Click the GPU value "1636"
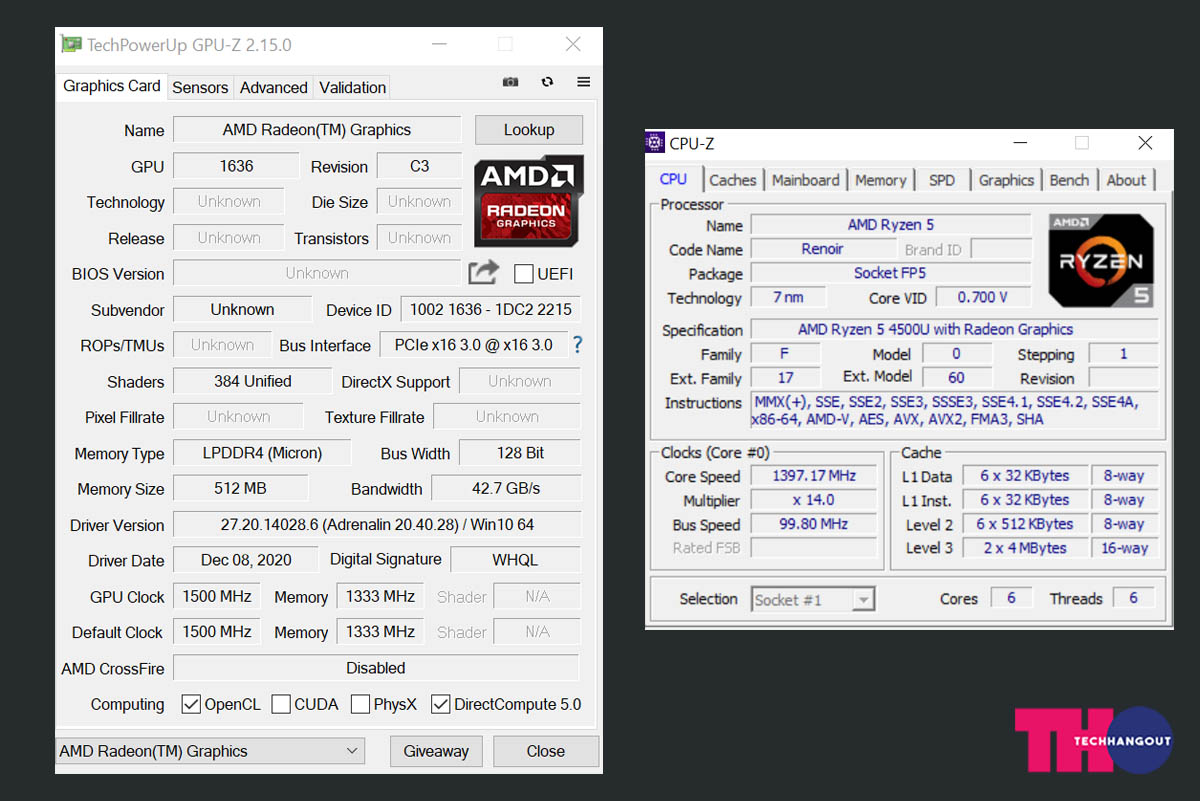 [237, 166]
